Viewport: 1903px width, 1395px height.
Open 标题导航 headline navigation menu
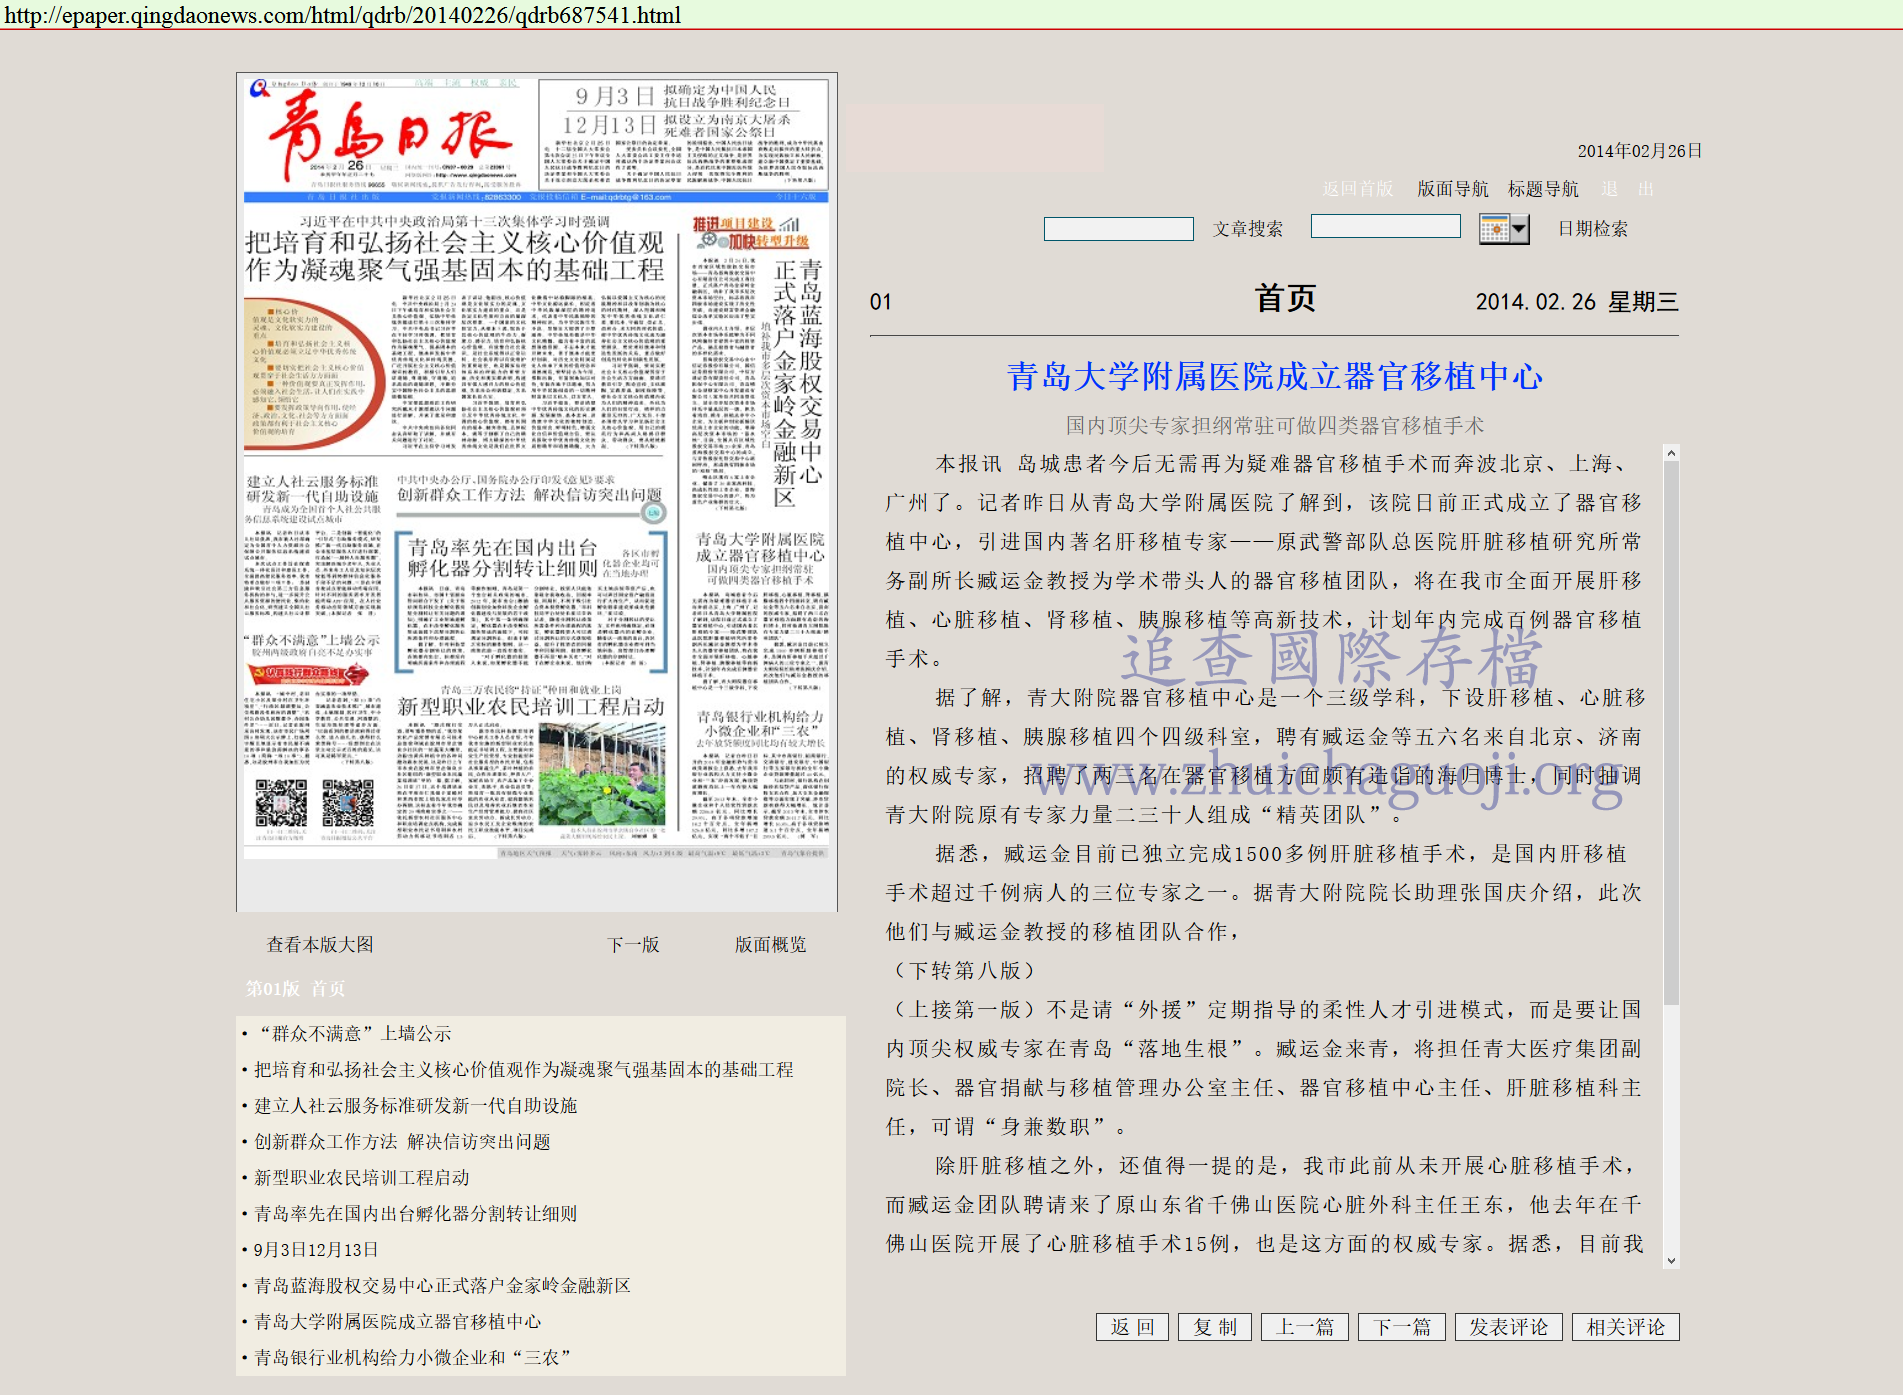(x=1542, y=189)
